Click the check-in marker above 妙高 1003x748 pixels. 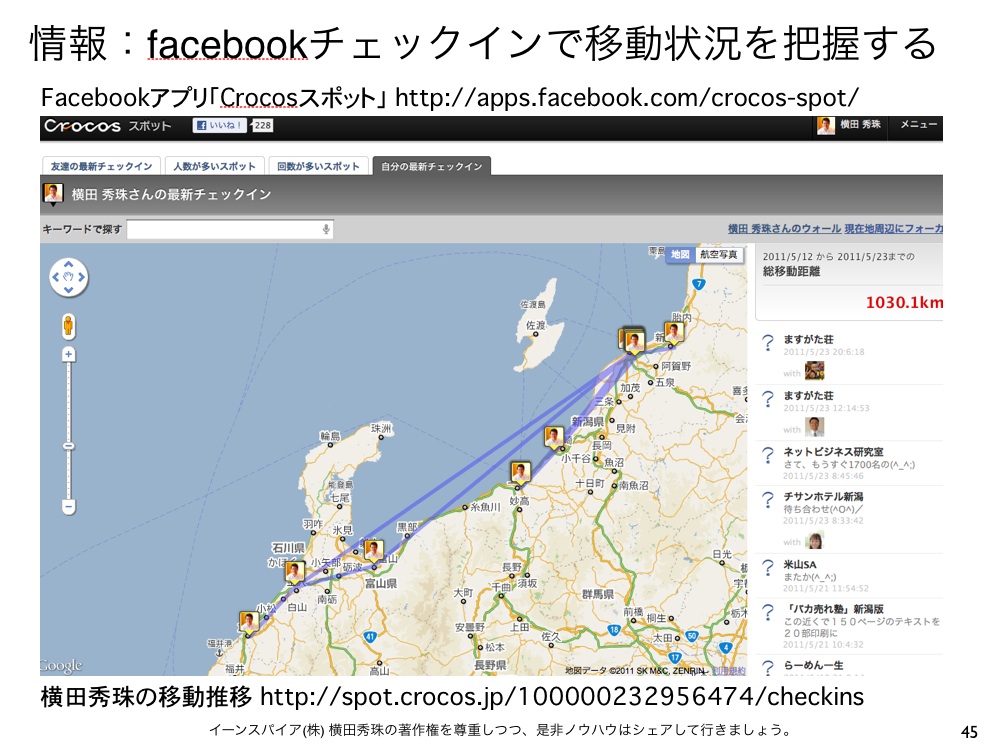tap(521, 473)
